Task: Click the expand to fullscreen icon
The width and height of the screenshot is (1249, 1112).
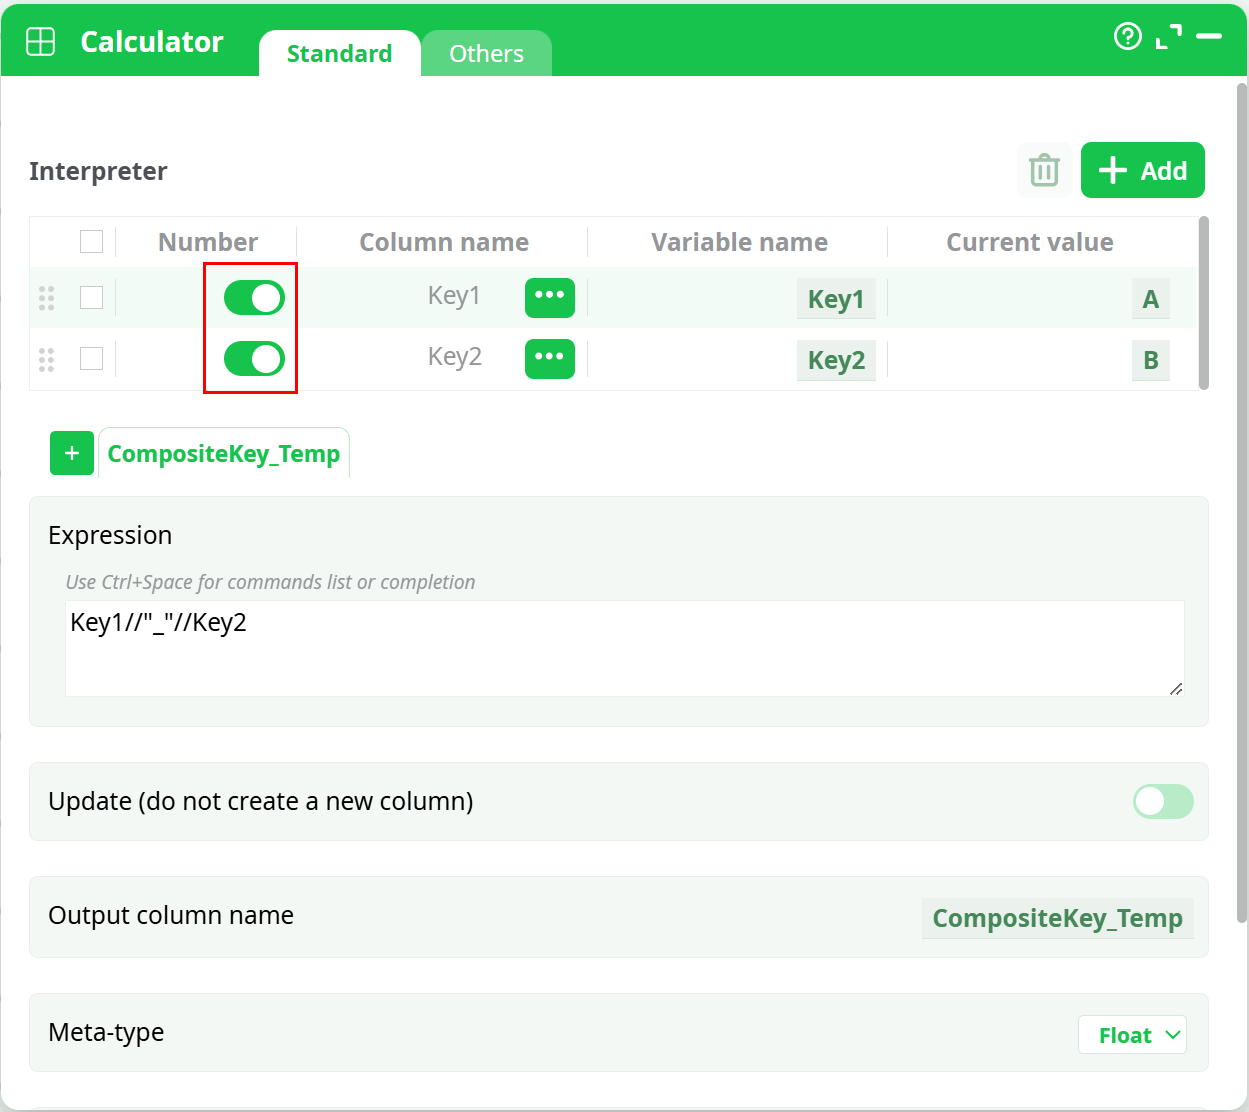Action: tap(1168, 37)
